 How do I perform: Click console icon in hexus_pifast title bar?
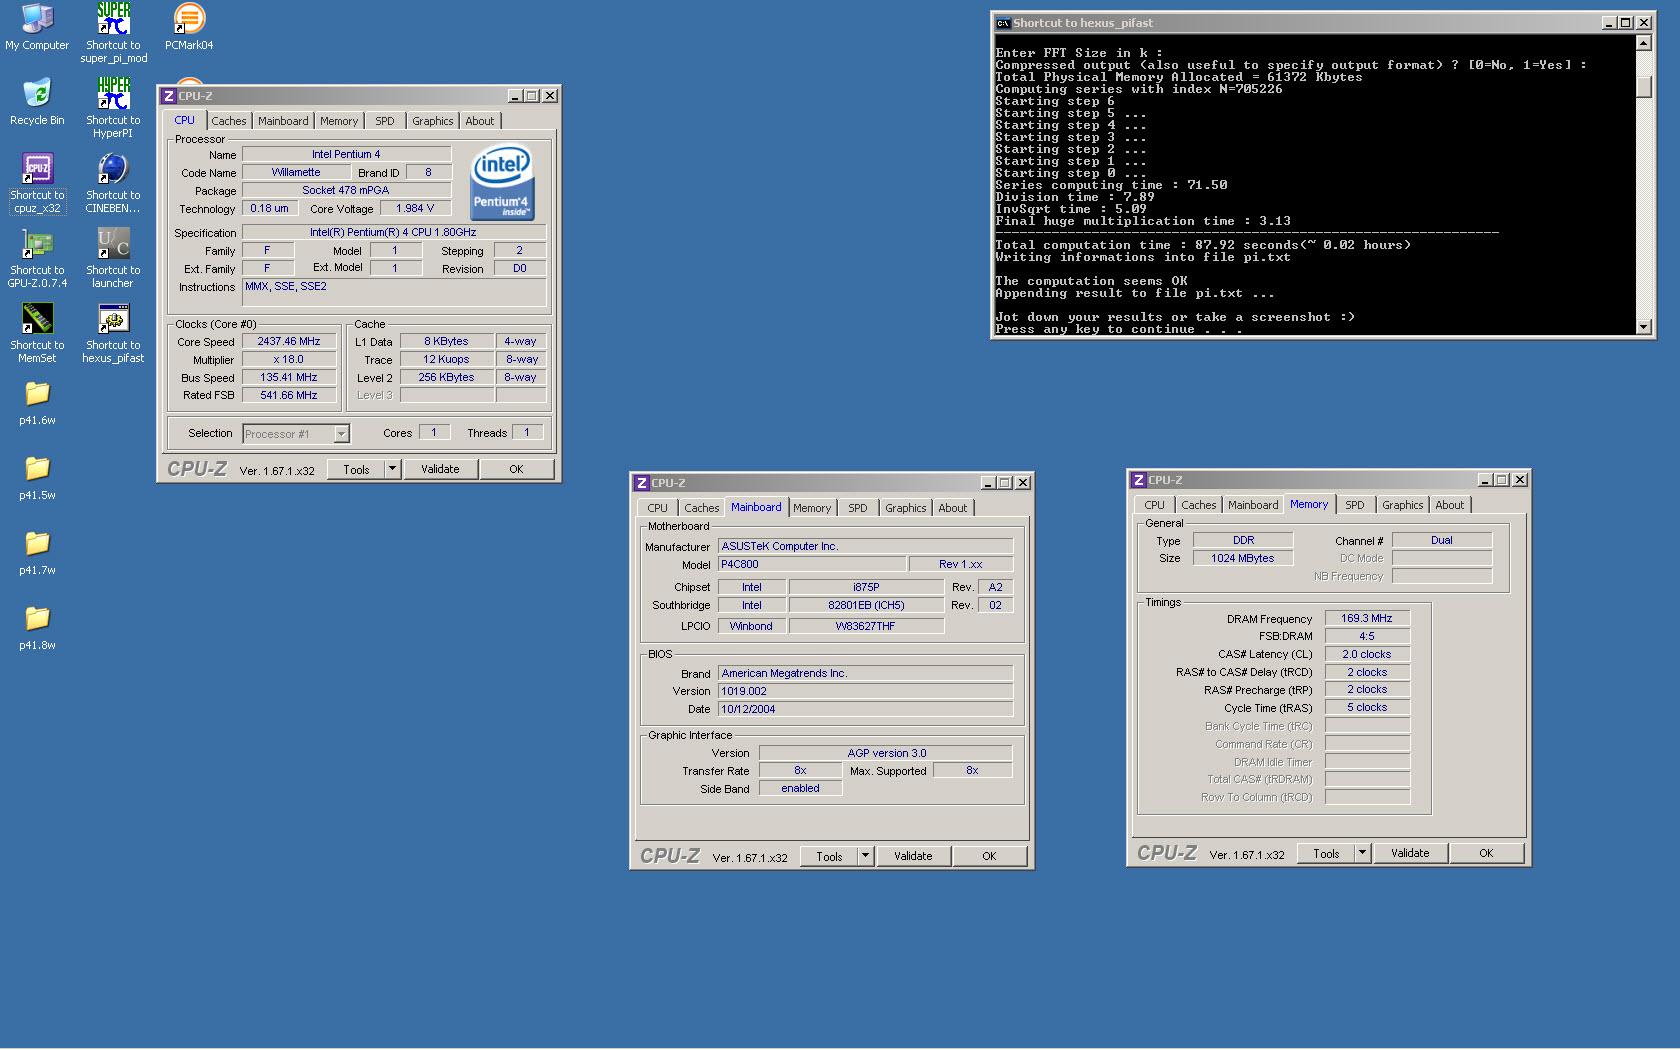[x=1003, y=23]
